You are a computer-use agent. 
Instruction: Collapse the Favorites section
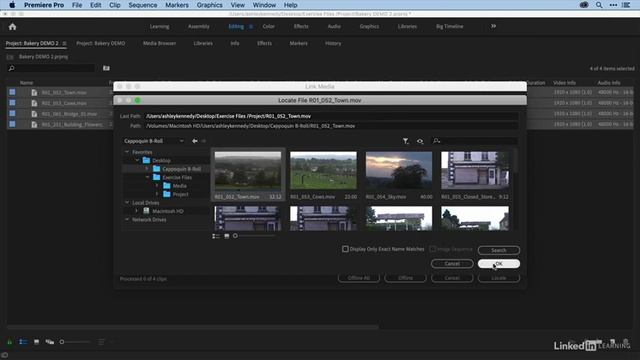tap(127, 152)
